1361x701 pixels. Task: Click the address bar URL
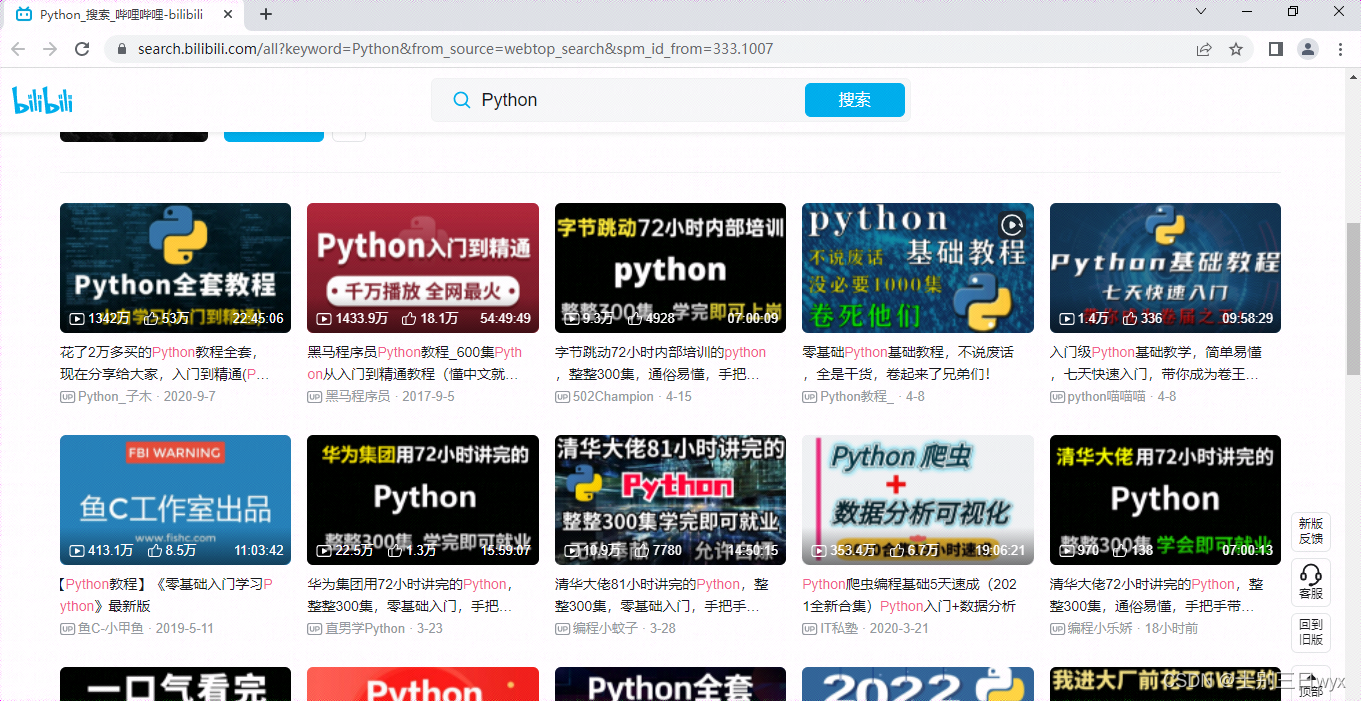pos(455,49)
